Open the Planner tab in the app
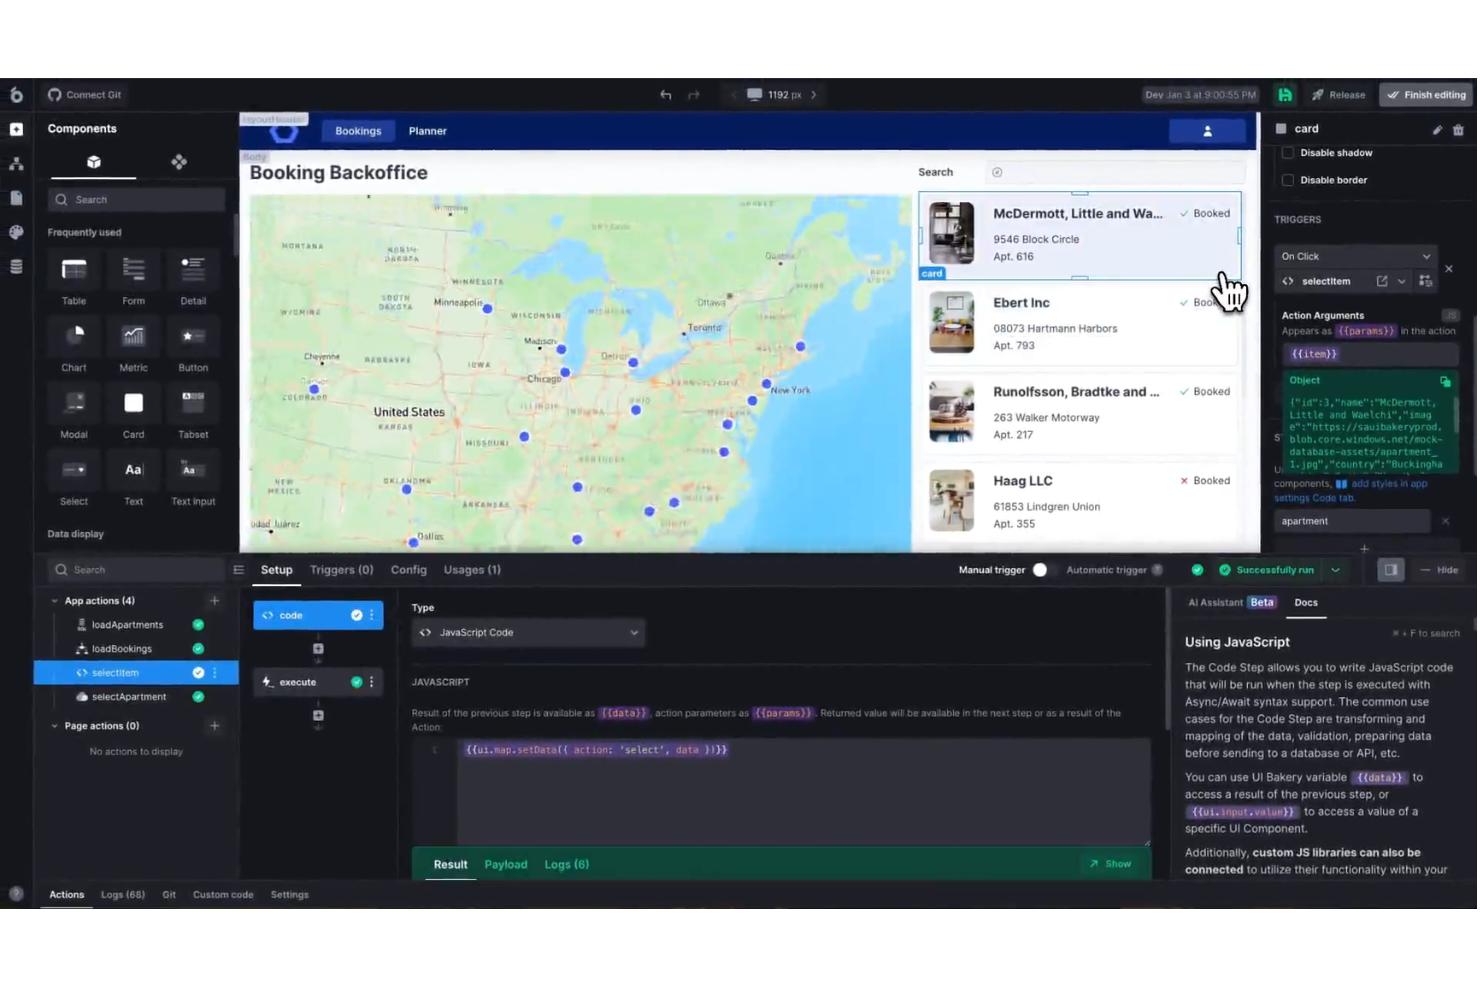The width and height of the screenshot is (1480, 987). pos(428,130)
